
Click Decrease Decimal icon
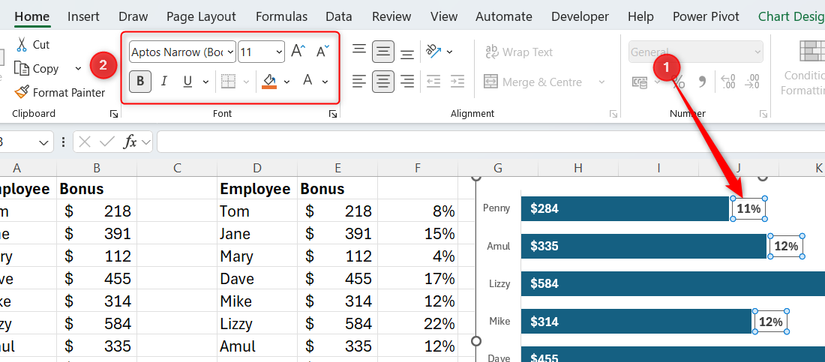753,82
